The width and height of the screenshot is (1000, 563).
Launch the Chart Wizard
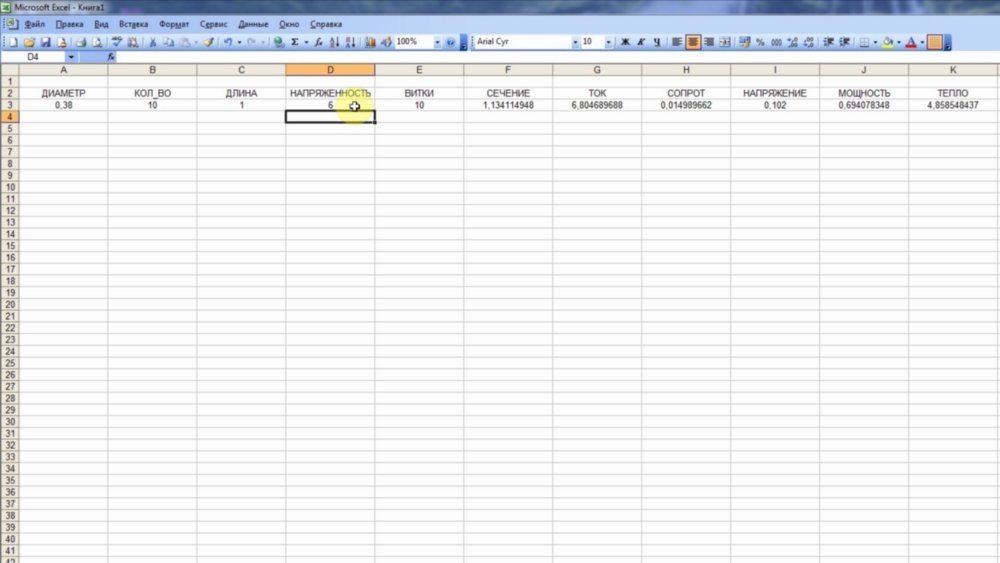pos(370,42)
